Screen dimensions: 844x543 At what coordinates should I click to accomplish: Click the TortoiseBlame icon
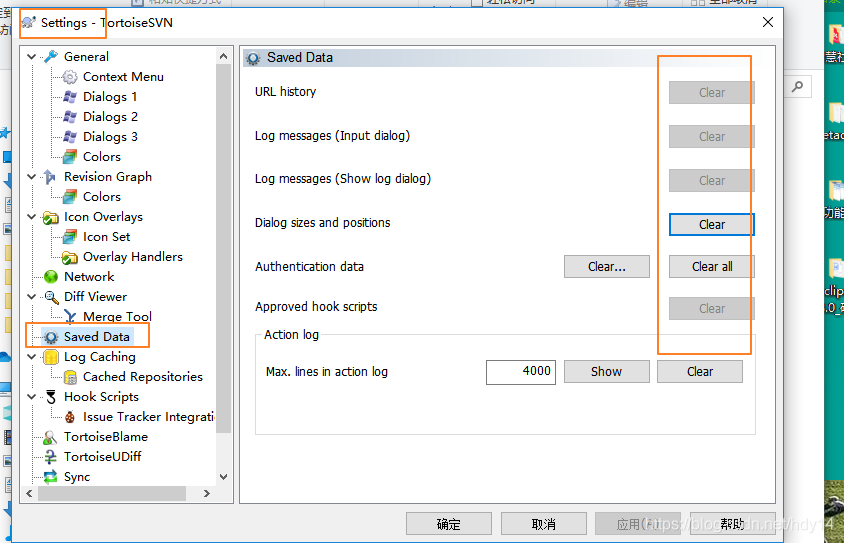[50, 437]
